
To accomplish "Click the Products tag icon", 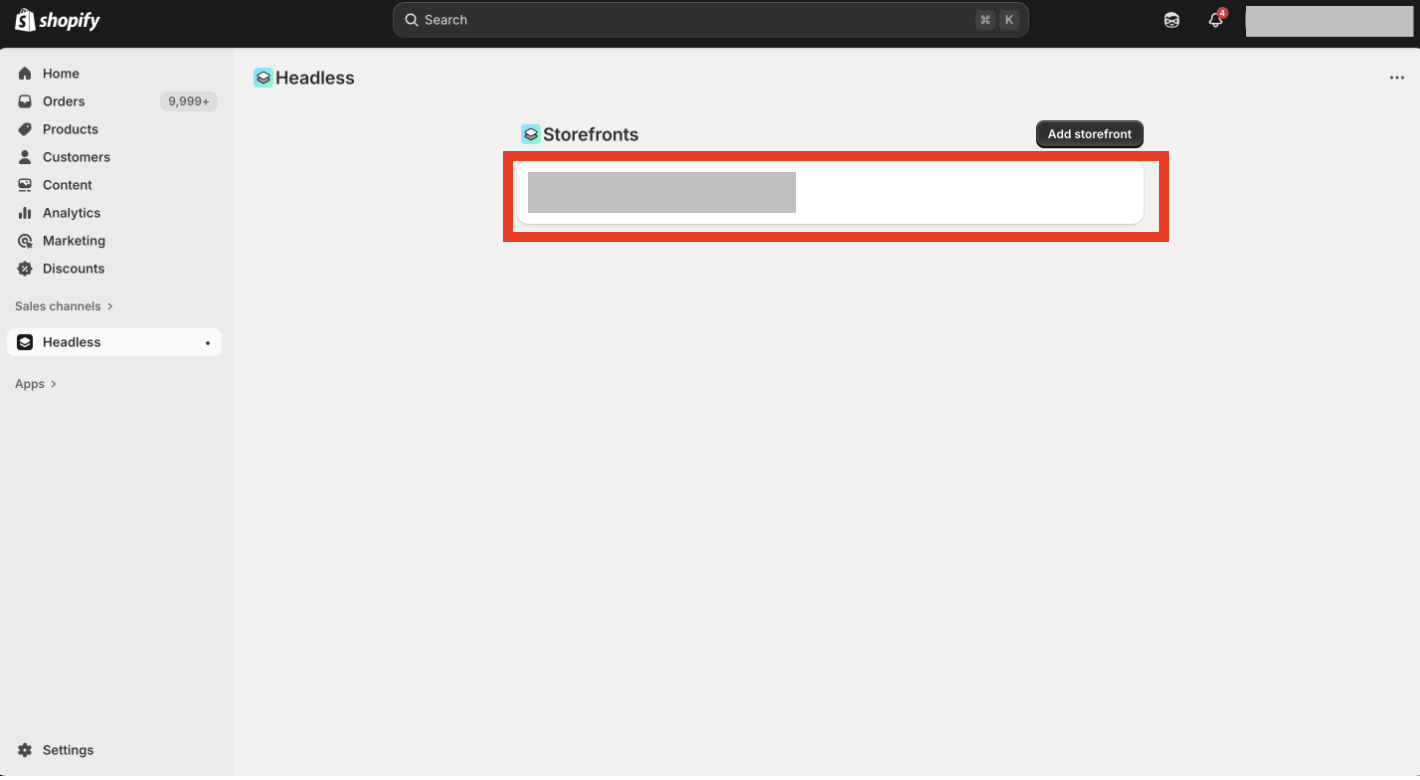I will tap(25, 130).
